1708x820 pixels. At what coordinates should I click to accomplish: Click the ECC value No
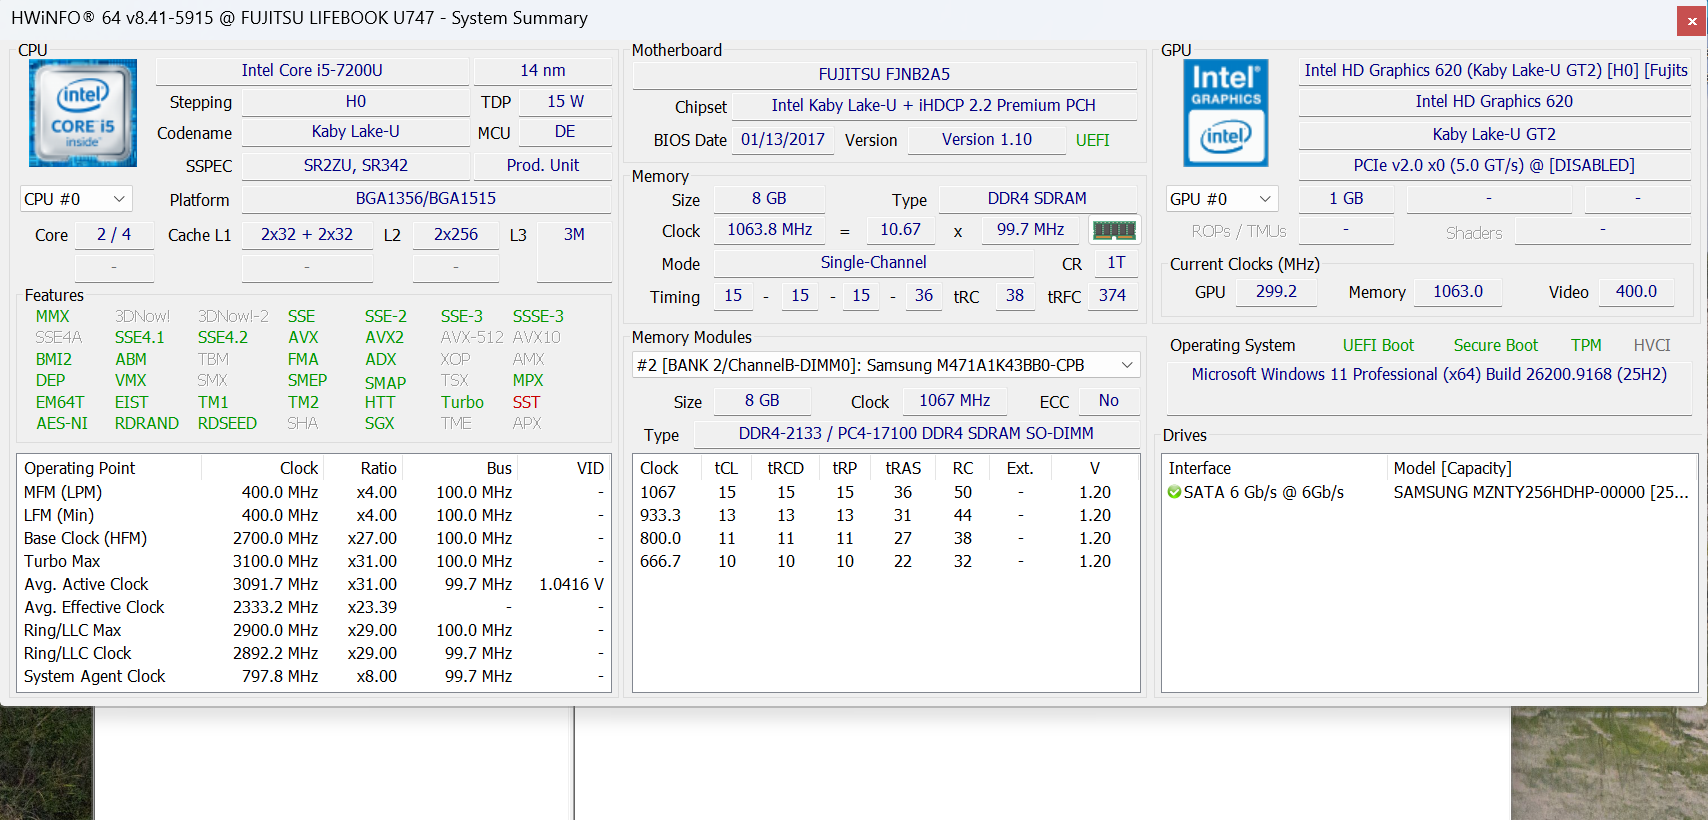click(x=1109, y=400)
